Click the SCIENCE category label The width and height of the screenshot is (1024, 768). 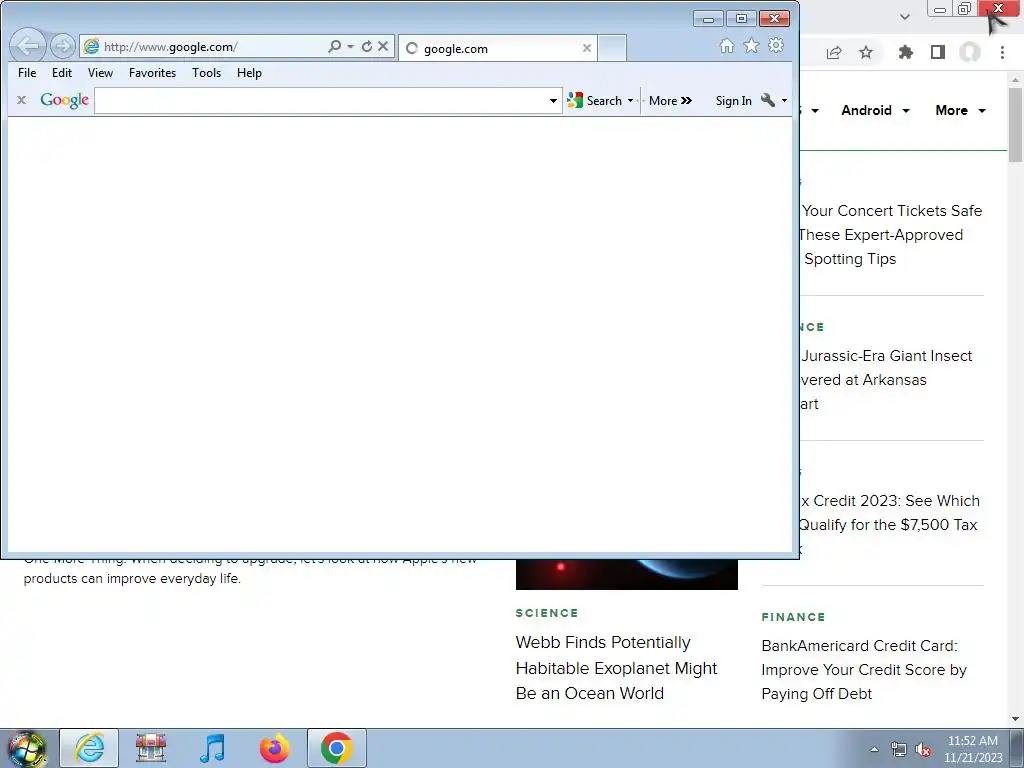547,613
